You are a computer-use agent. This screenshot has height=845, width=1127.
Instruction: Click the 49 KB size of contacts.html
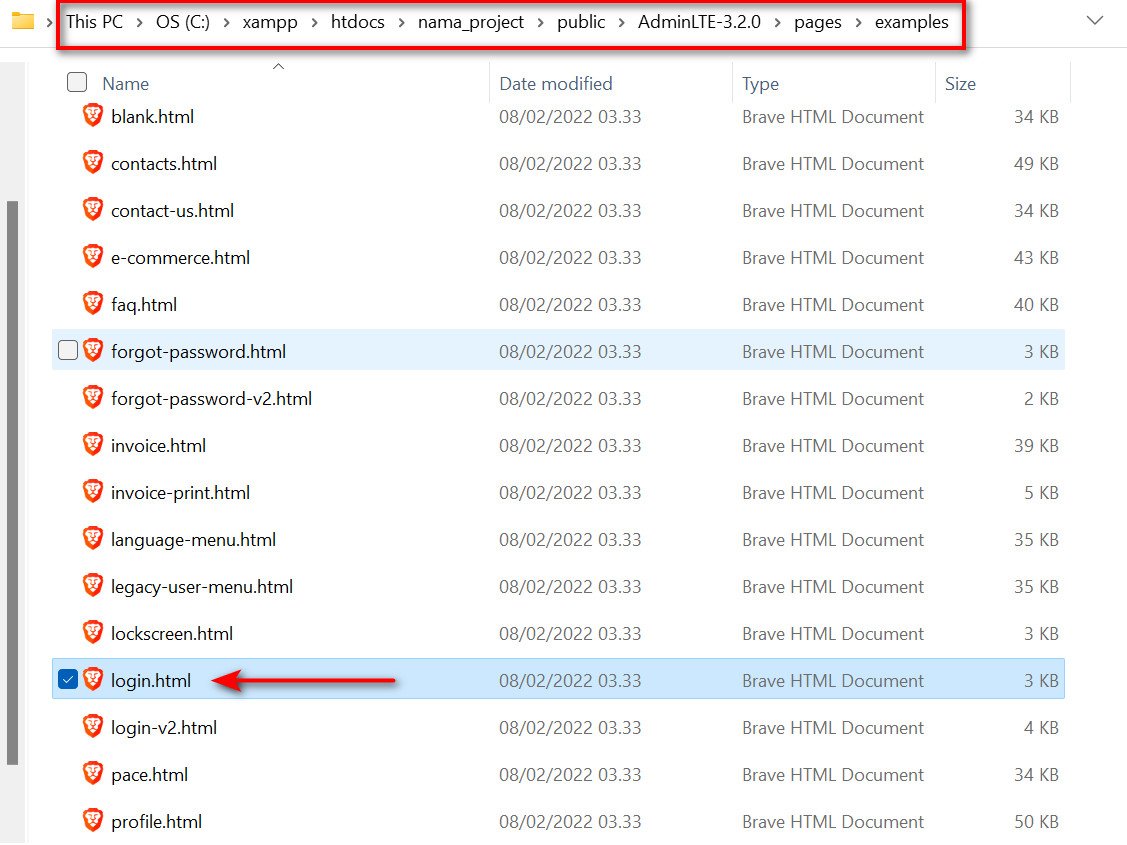(1036, 164)
